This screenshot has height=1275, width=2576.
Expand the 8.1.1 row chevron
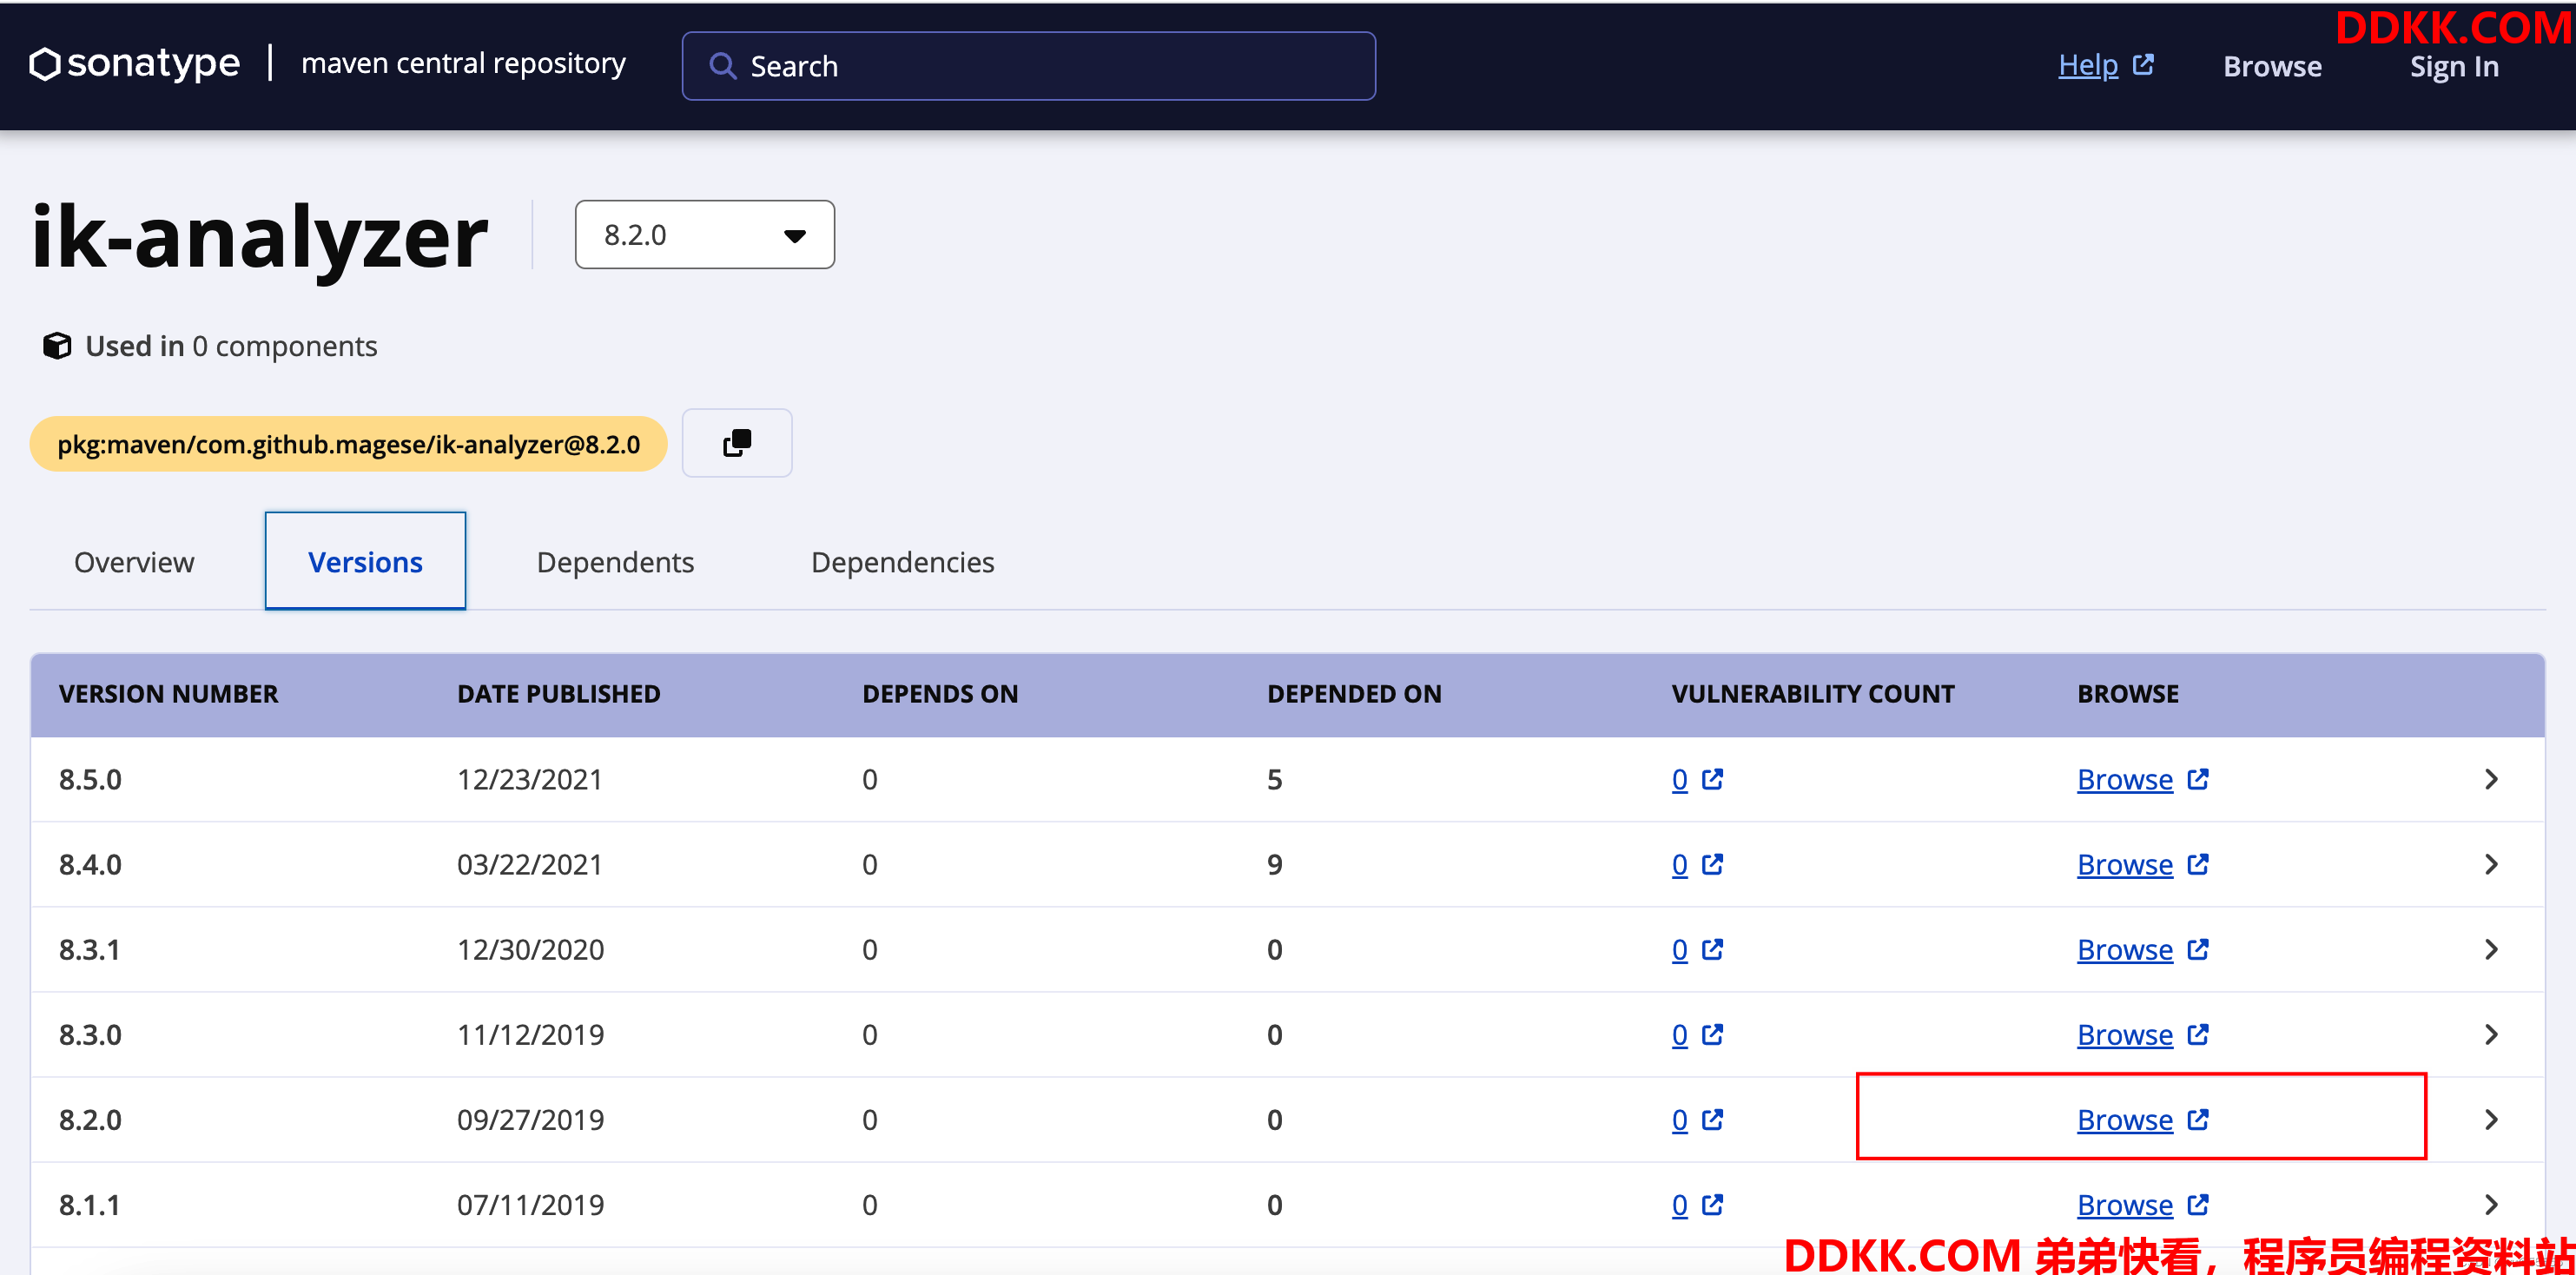tap(2491, 1204)
